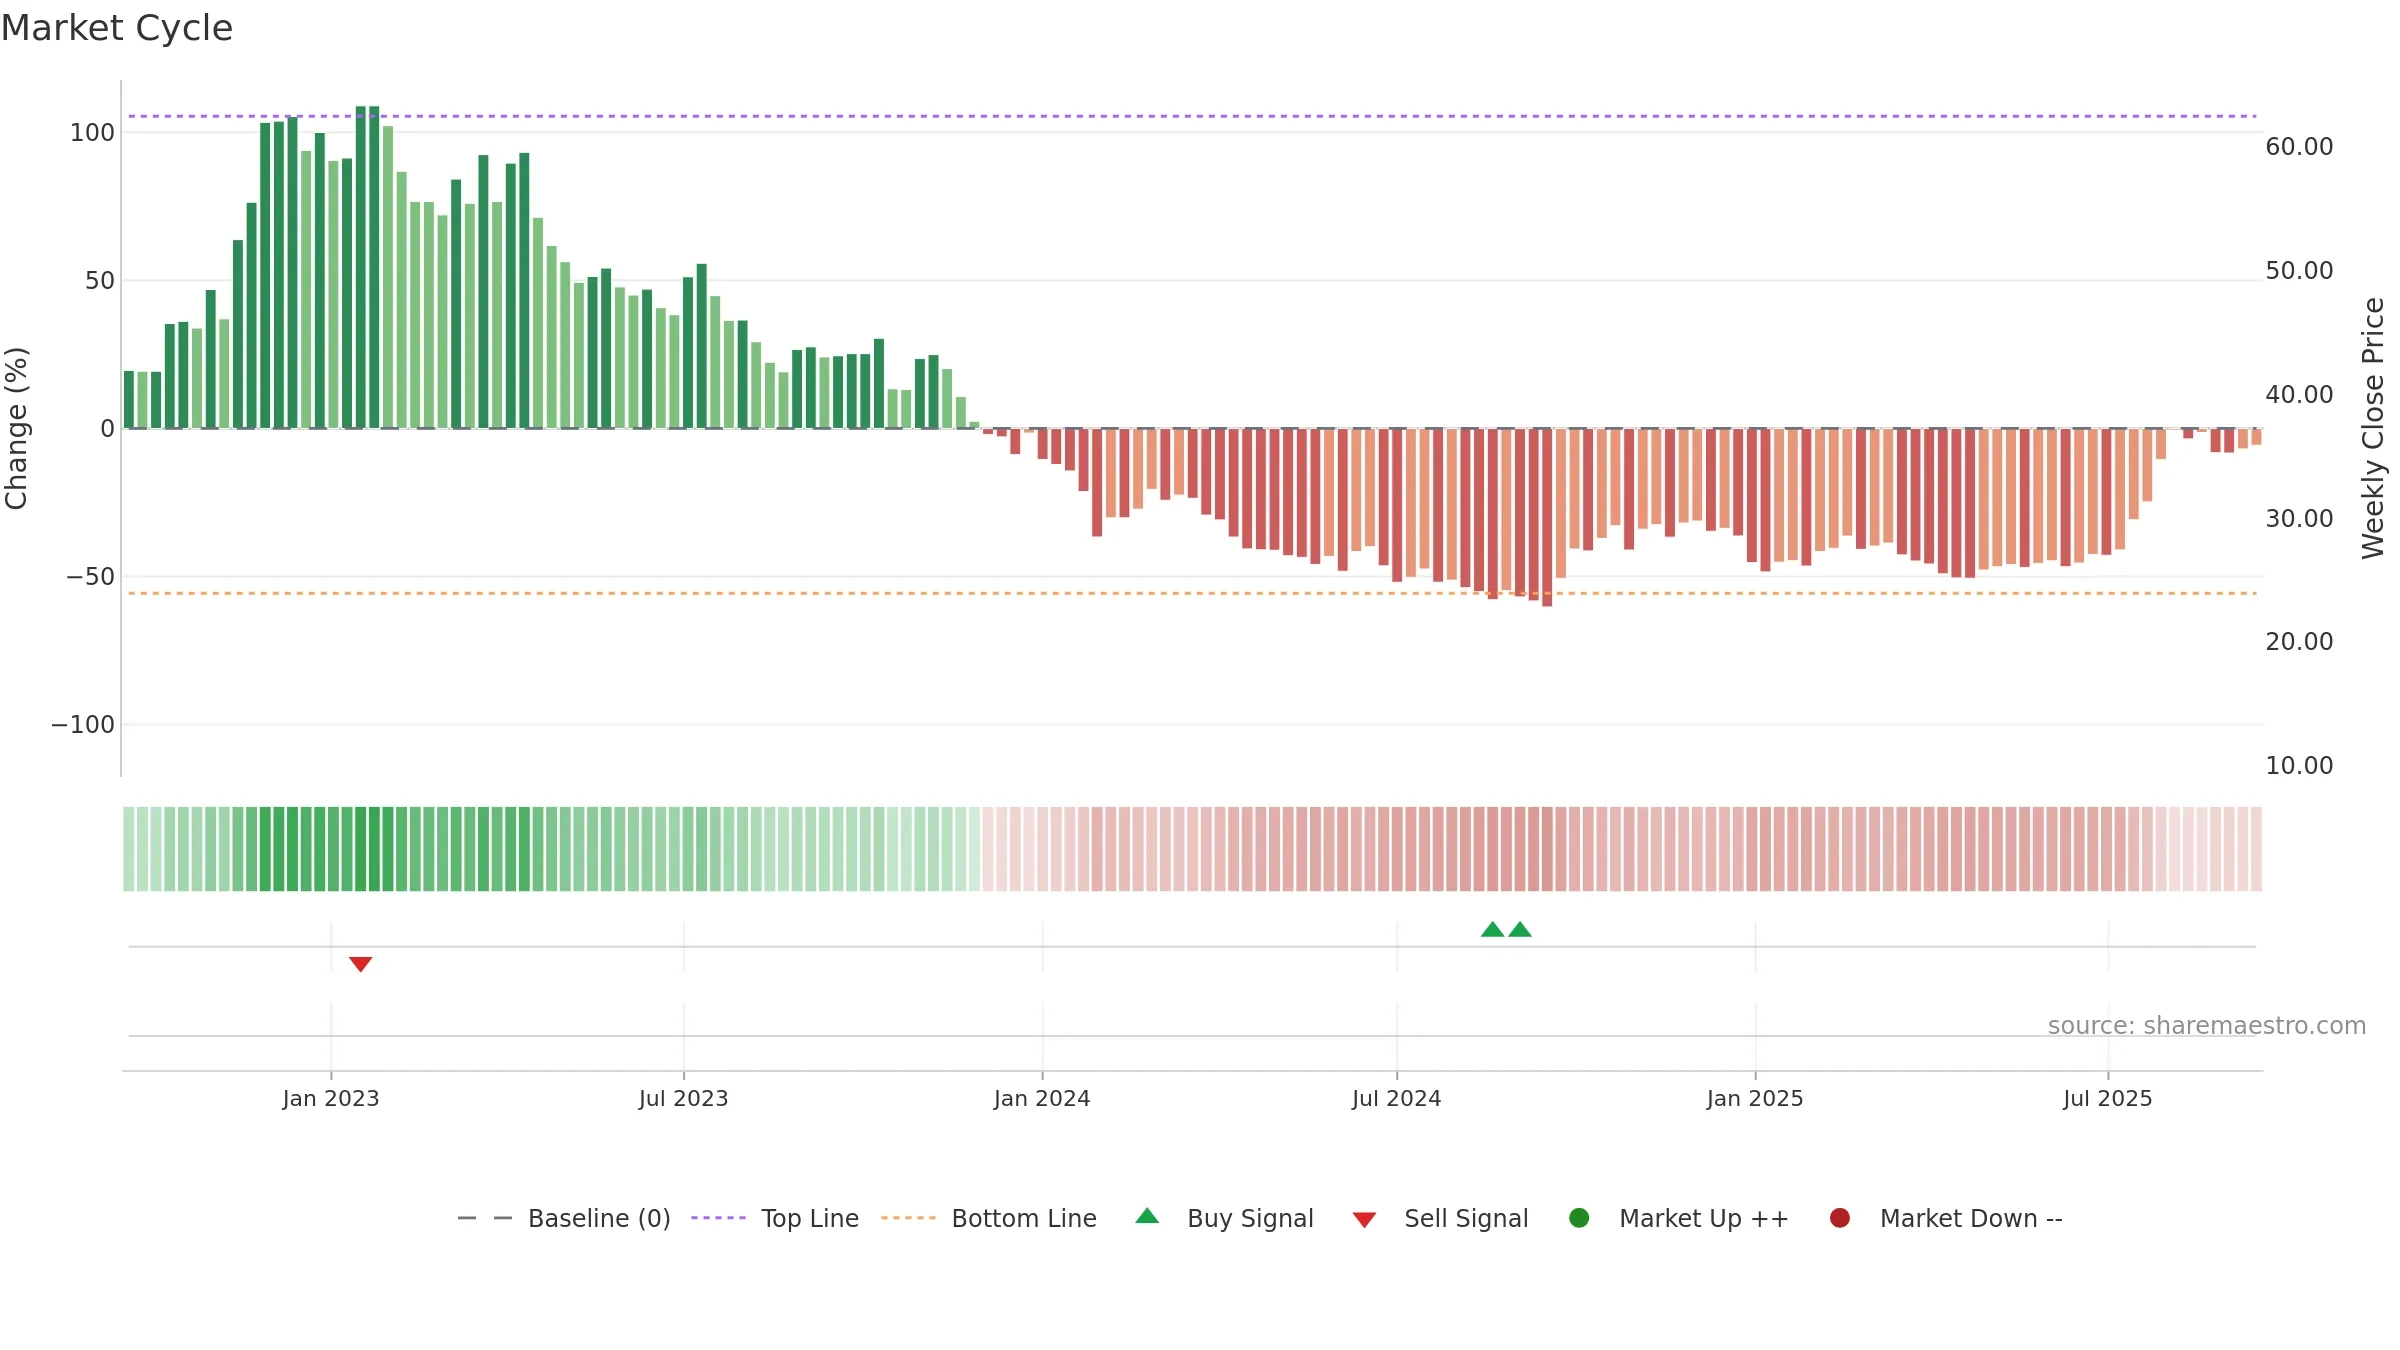
Task: Click the source: sharemaestro.com text
Action: 2207,1025
